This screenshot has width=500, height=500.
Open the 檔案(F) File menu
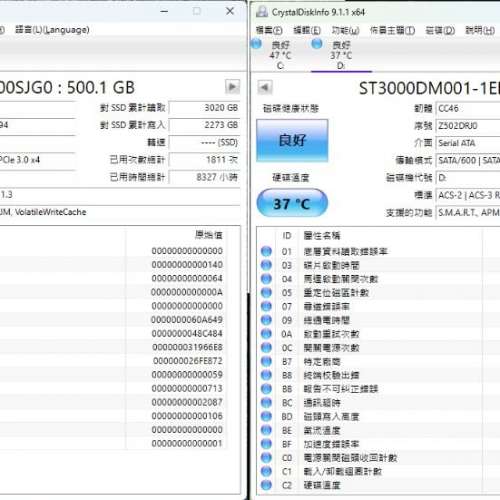pyautogui.click(x=269, y=30)
